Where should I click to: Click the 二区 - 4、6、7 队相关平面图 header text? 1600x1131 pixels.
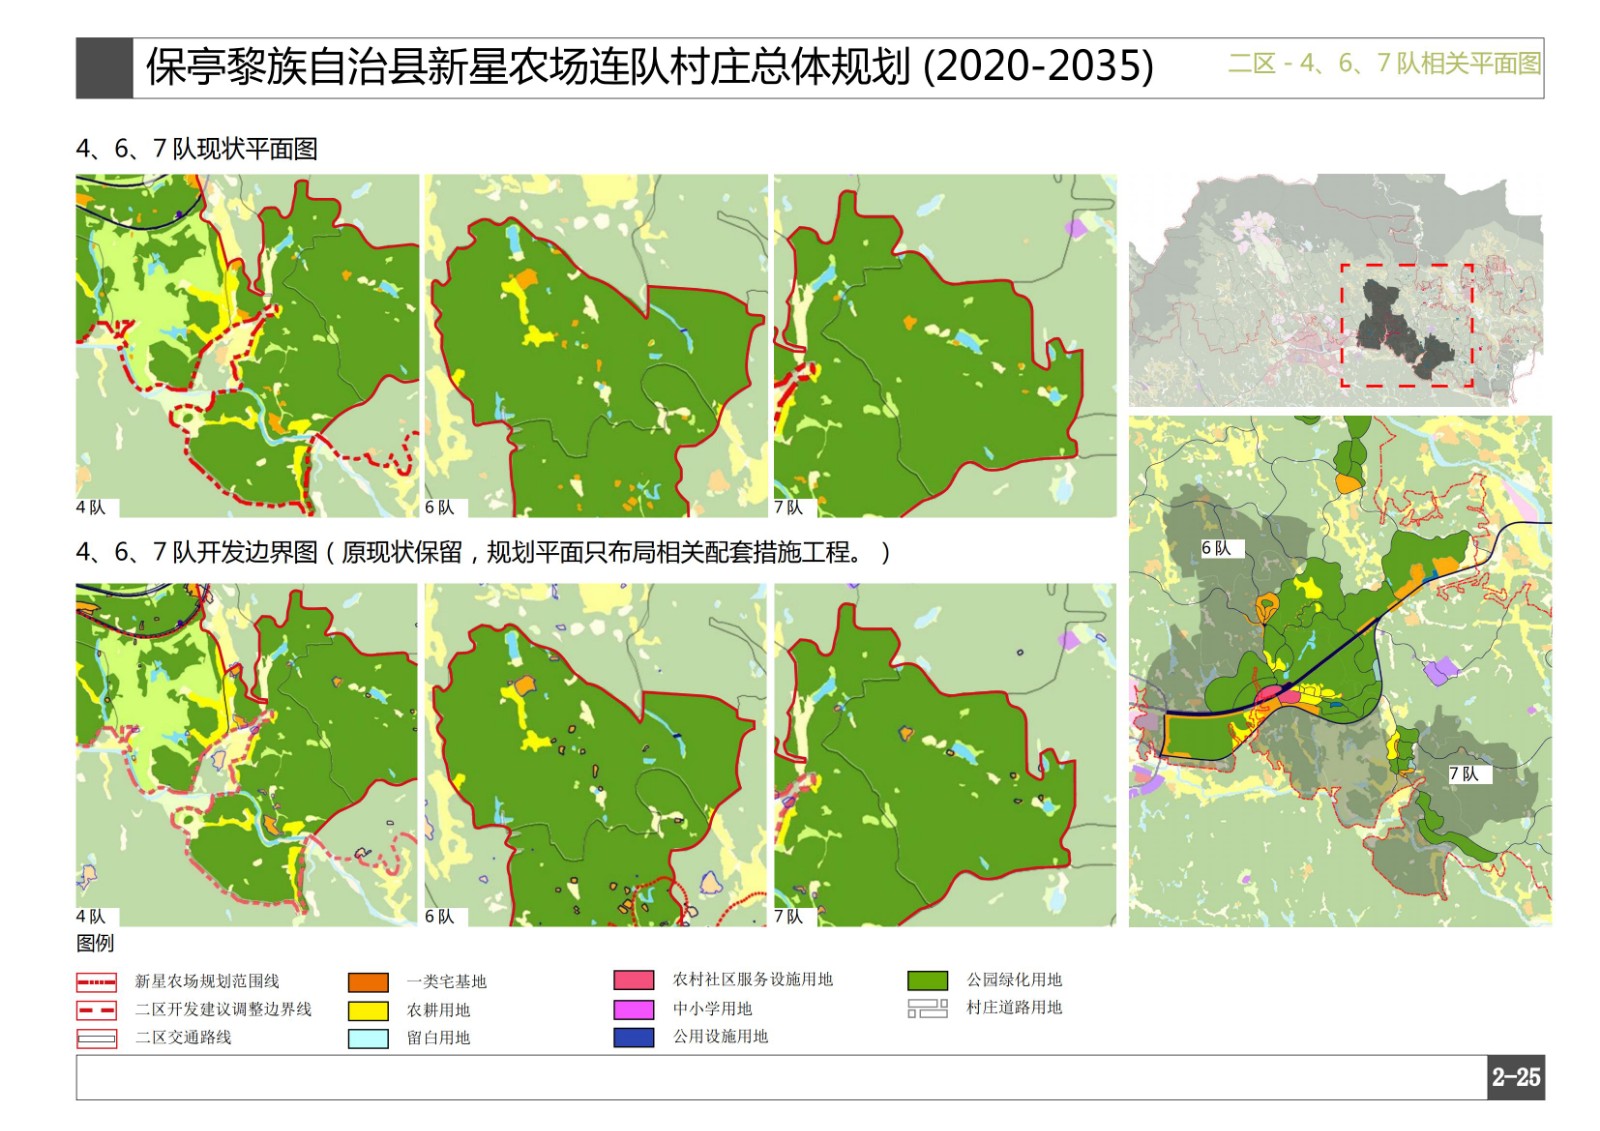coord(1384,64)
